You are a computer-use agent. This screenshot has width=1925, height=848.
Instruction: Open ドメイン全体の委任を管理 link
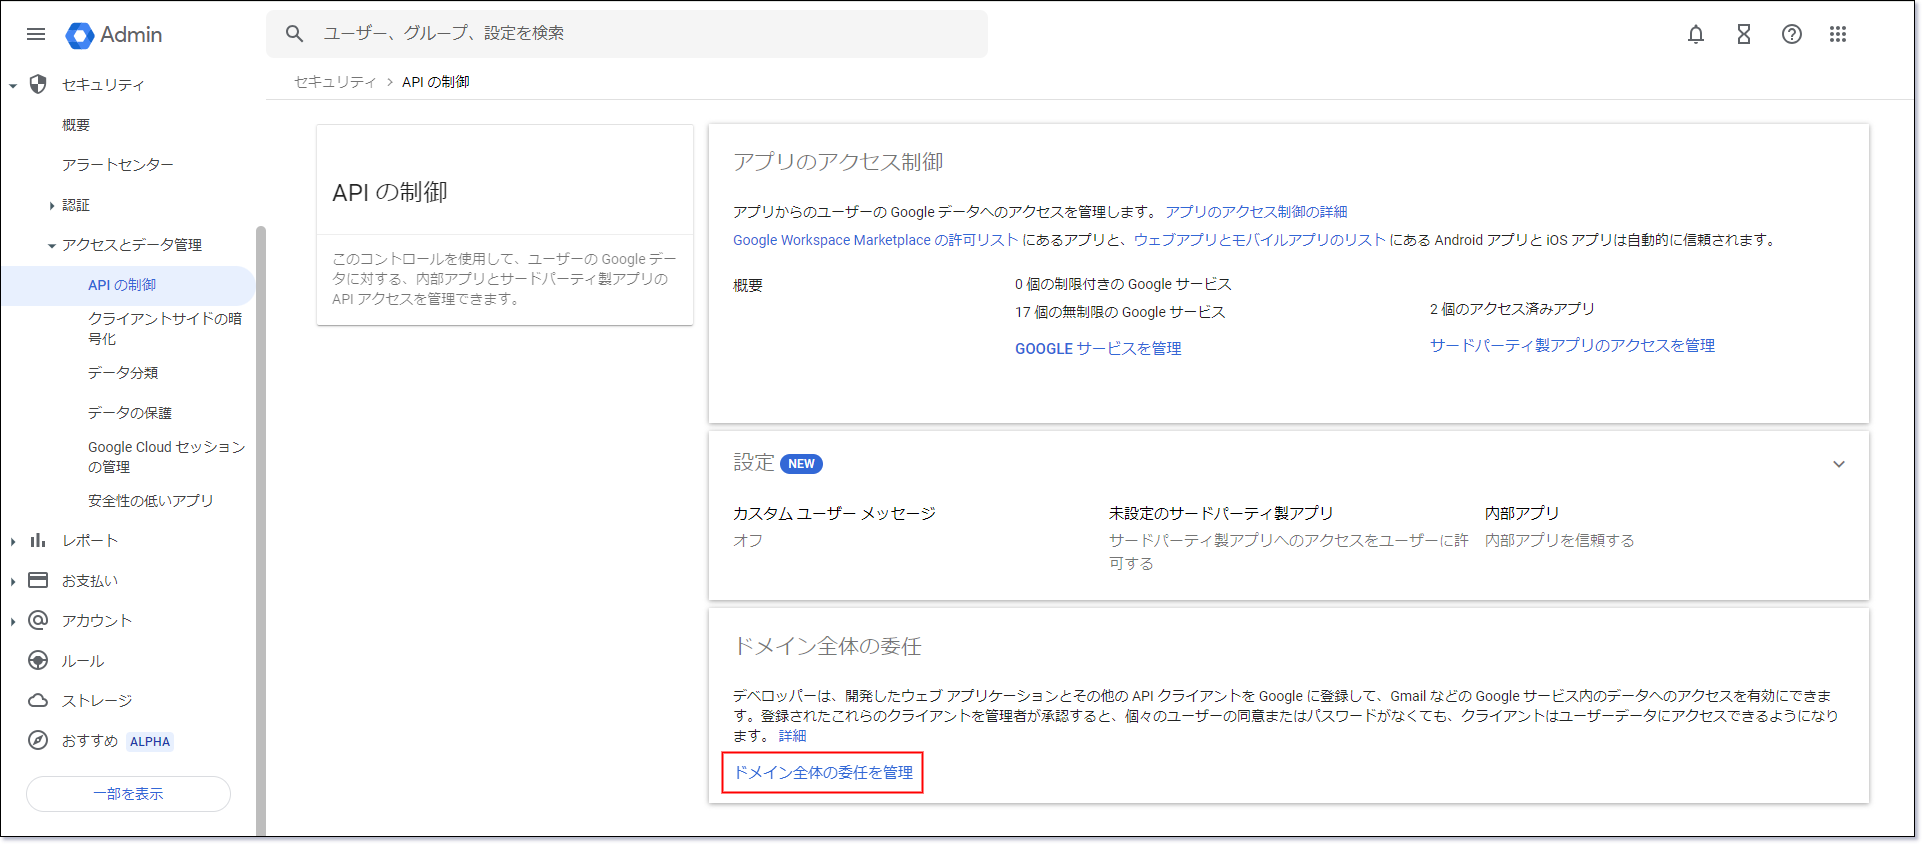point(823,772)
